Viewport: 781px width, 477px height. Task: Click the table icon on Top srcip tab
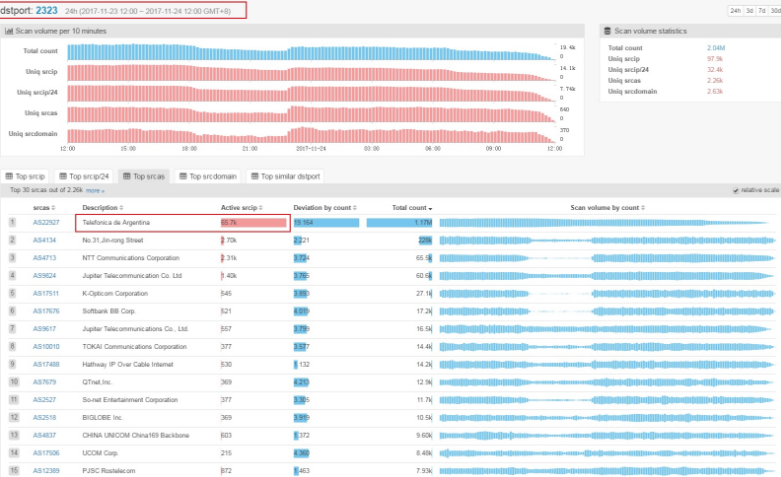pos(11,176)
